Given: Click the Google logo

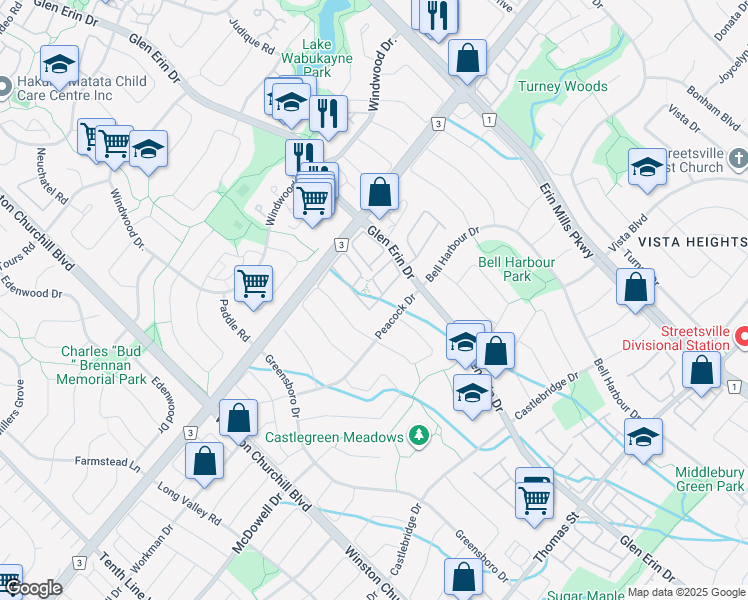Looking at the screenshot, I should tap(34, 589).
